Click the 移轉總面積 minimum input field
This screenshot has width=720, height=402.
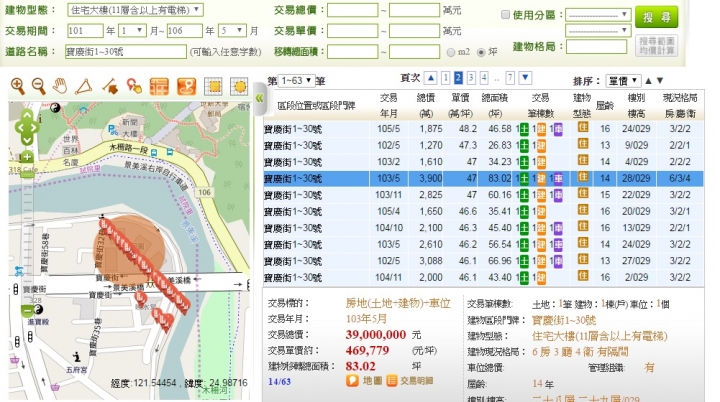353,51
